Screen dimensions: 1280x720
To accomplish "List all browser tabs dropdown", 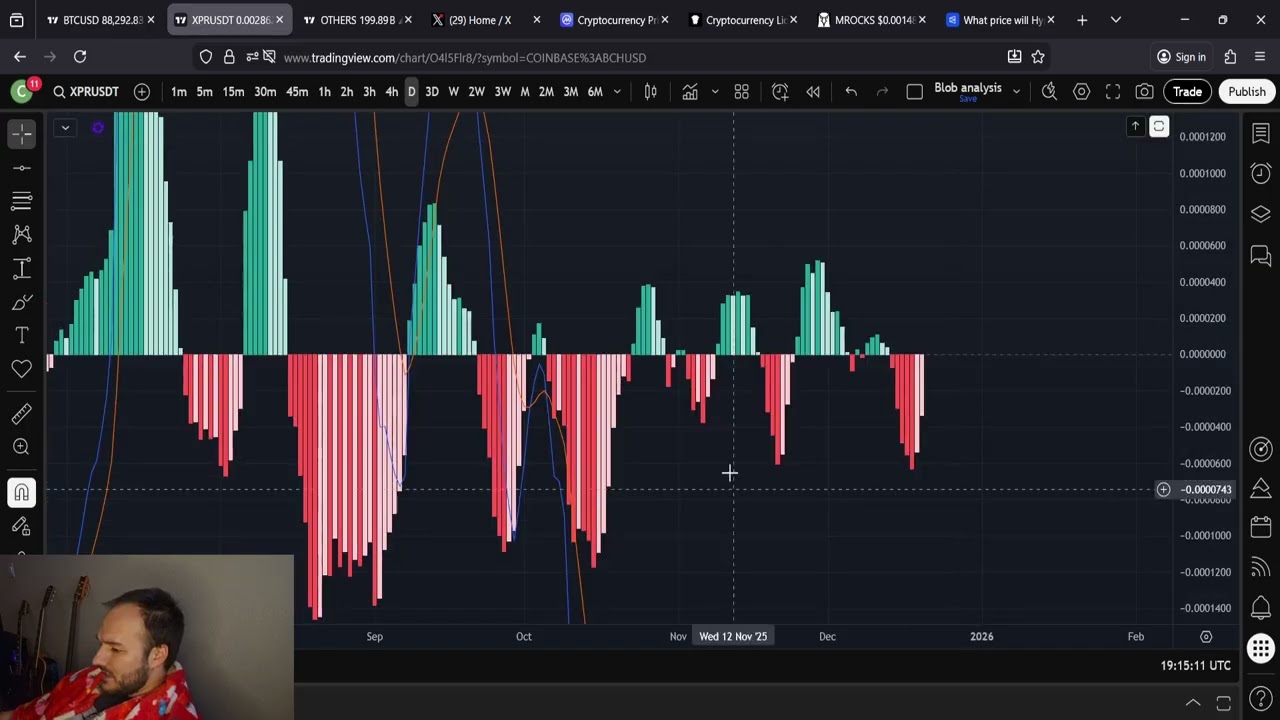I will click(x=1116, y=20).
